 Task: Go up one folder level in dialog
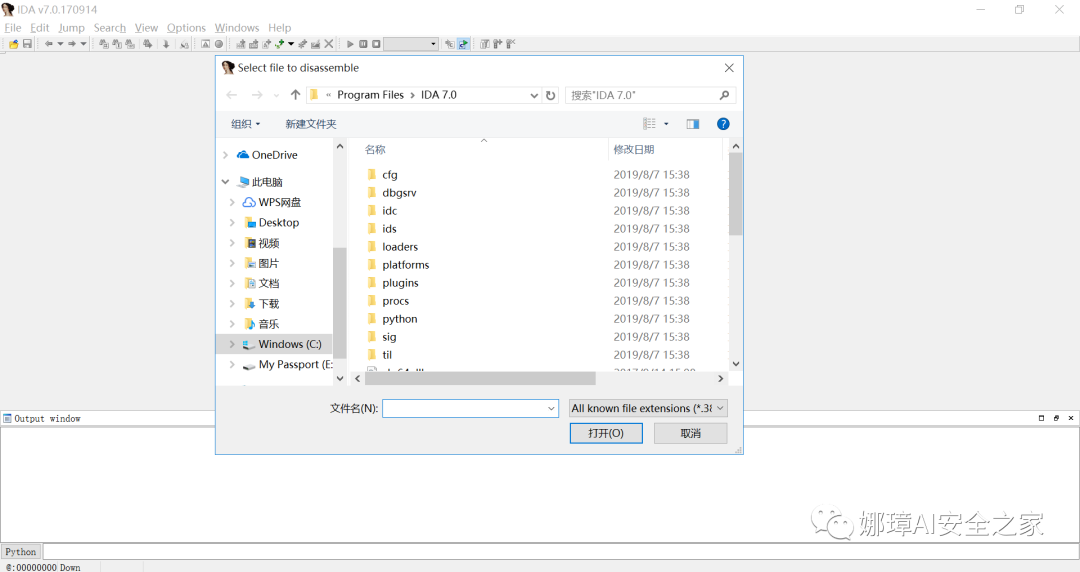pyautogui.click(x=295, y=95)
